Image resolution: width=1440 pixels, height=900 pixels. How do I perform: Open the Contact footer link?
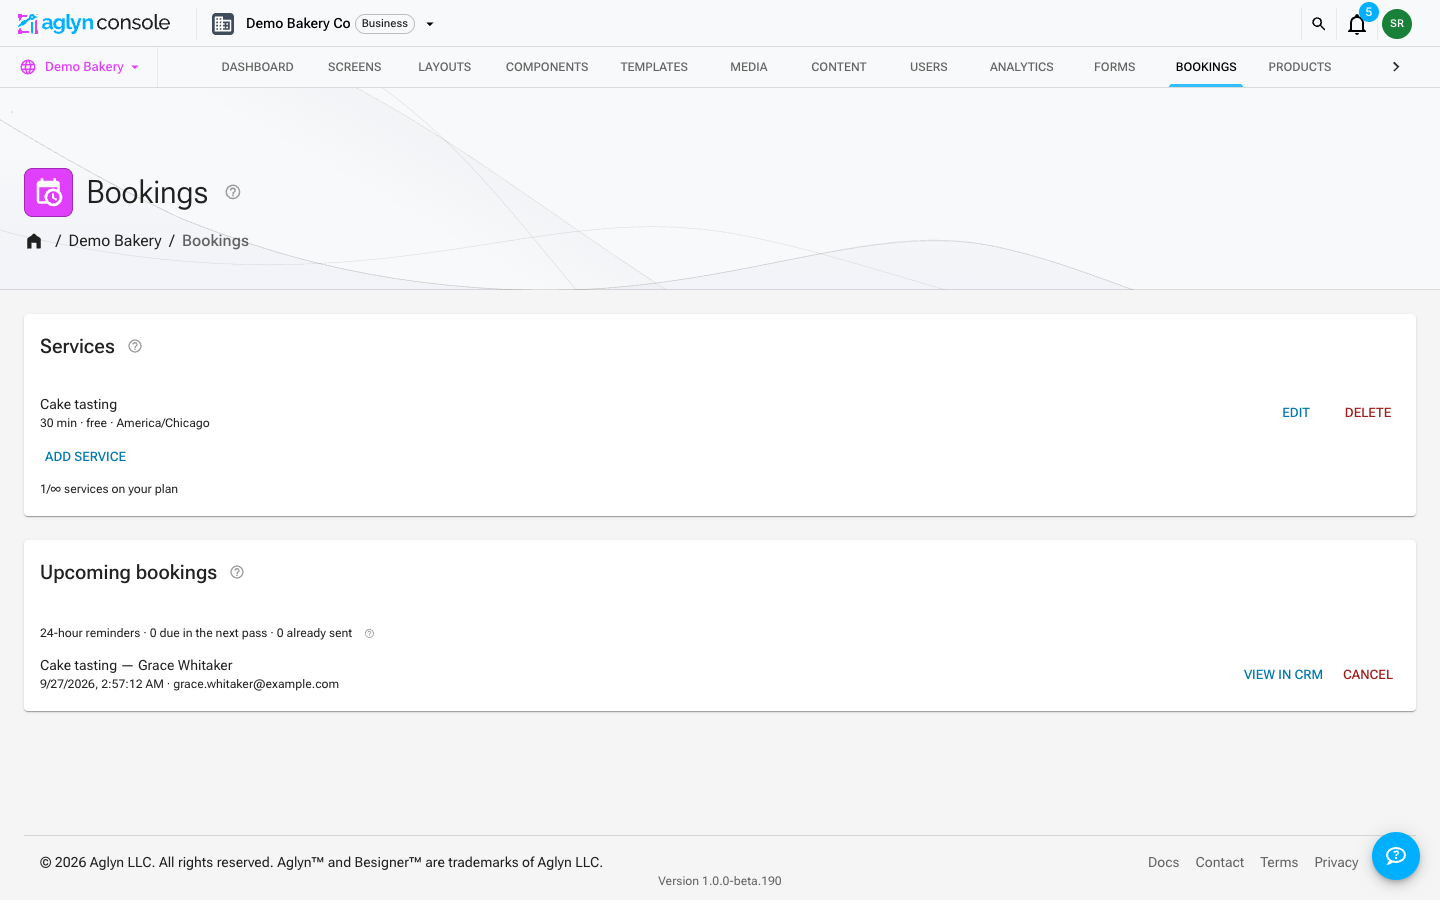(1220, 862)
